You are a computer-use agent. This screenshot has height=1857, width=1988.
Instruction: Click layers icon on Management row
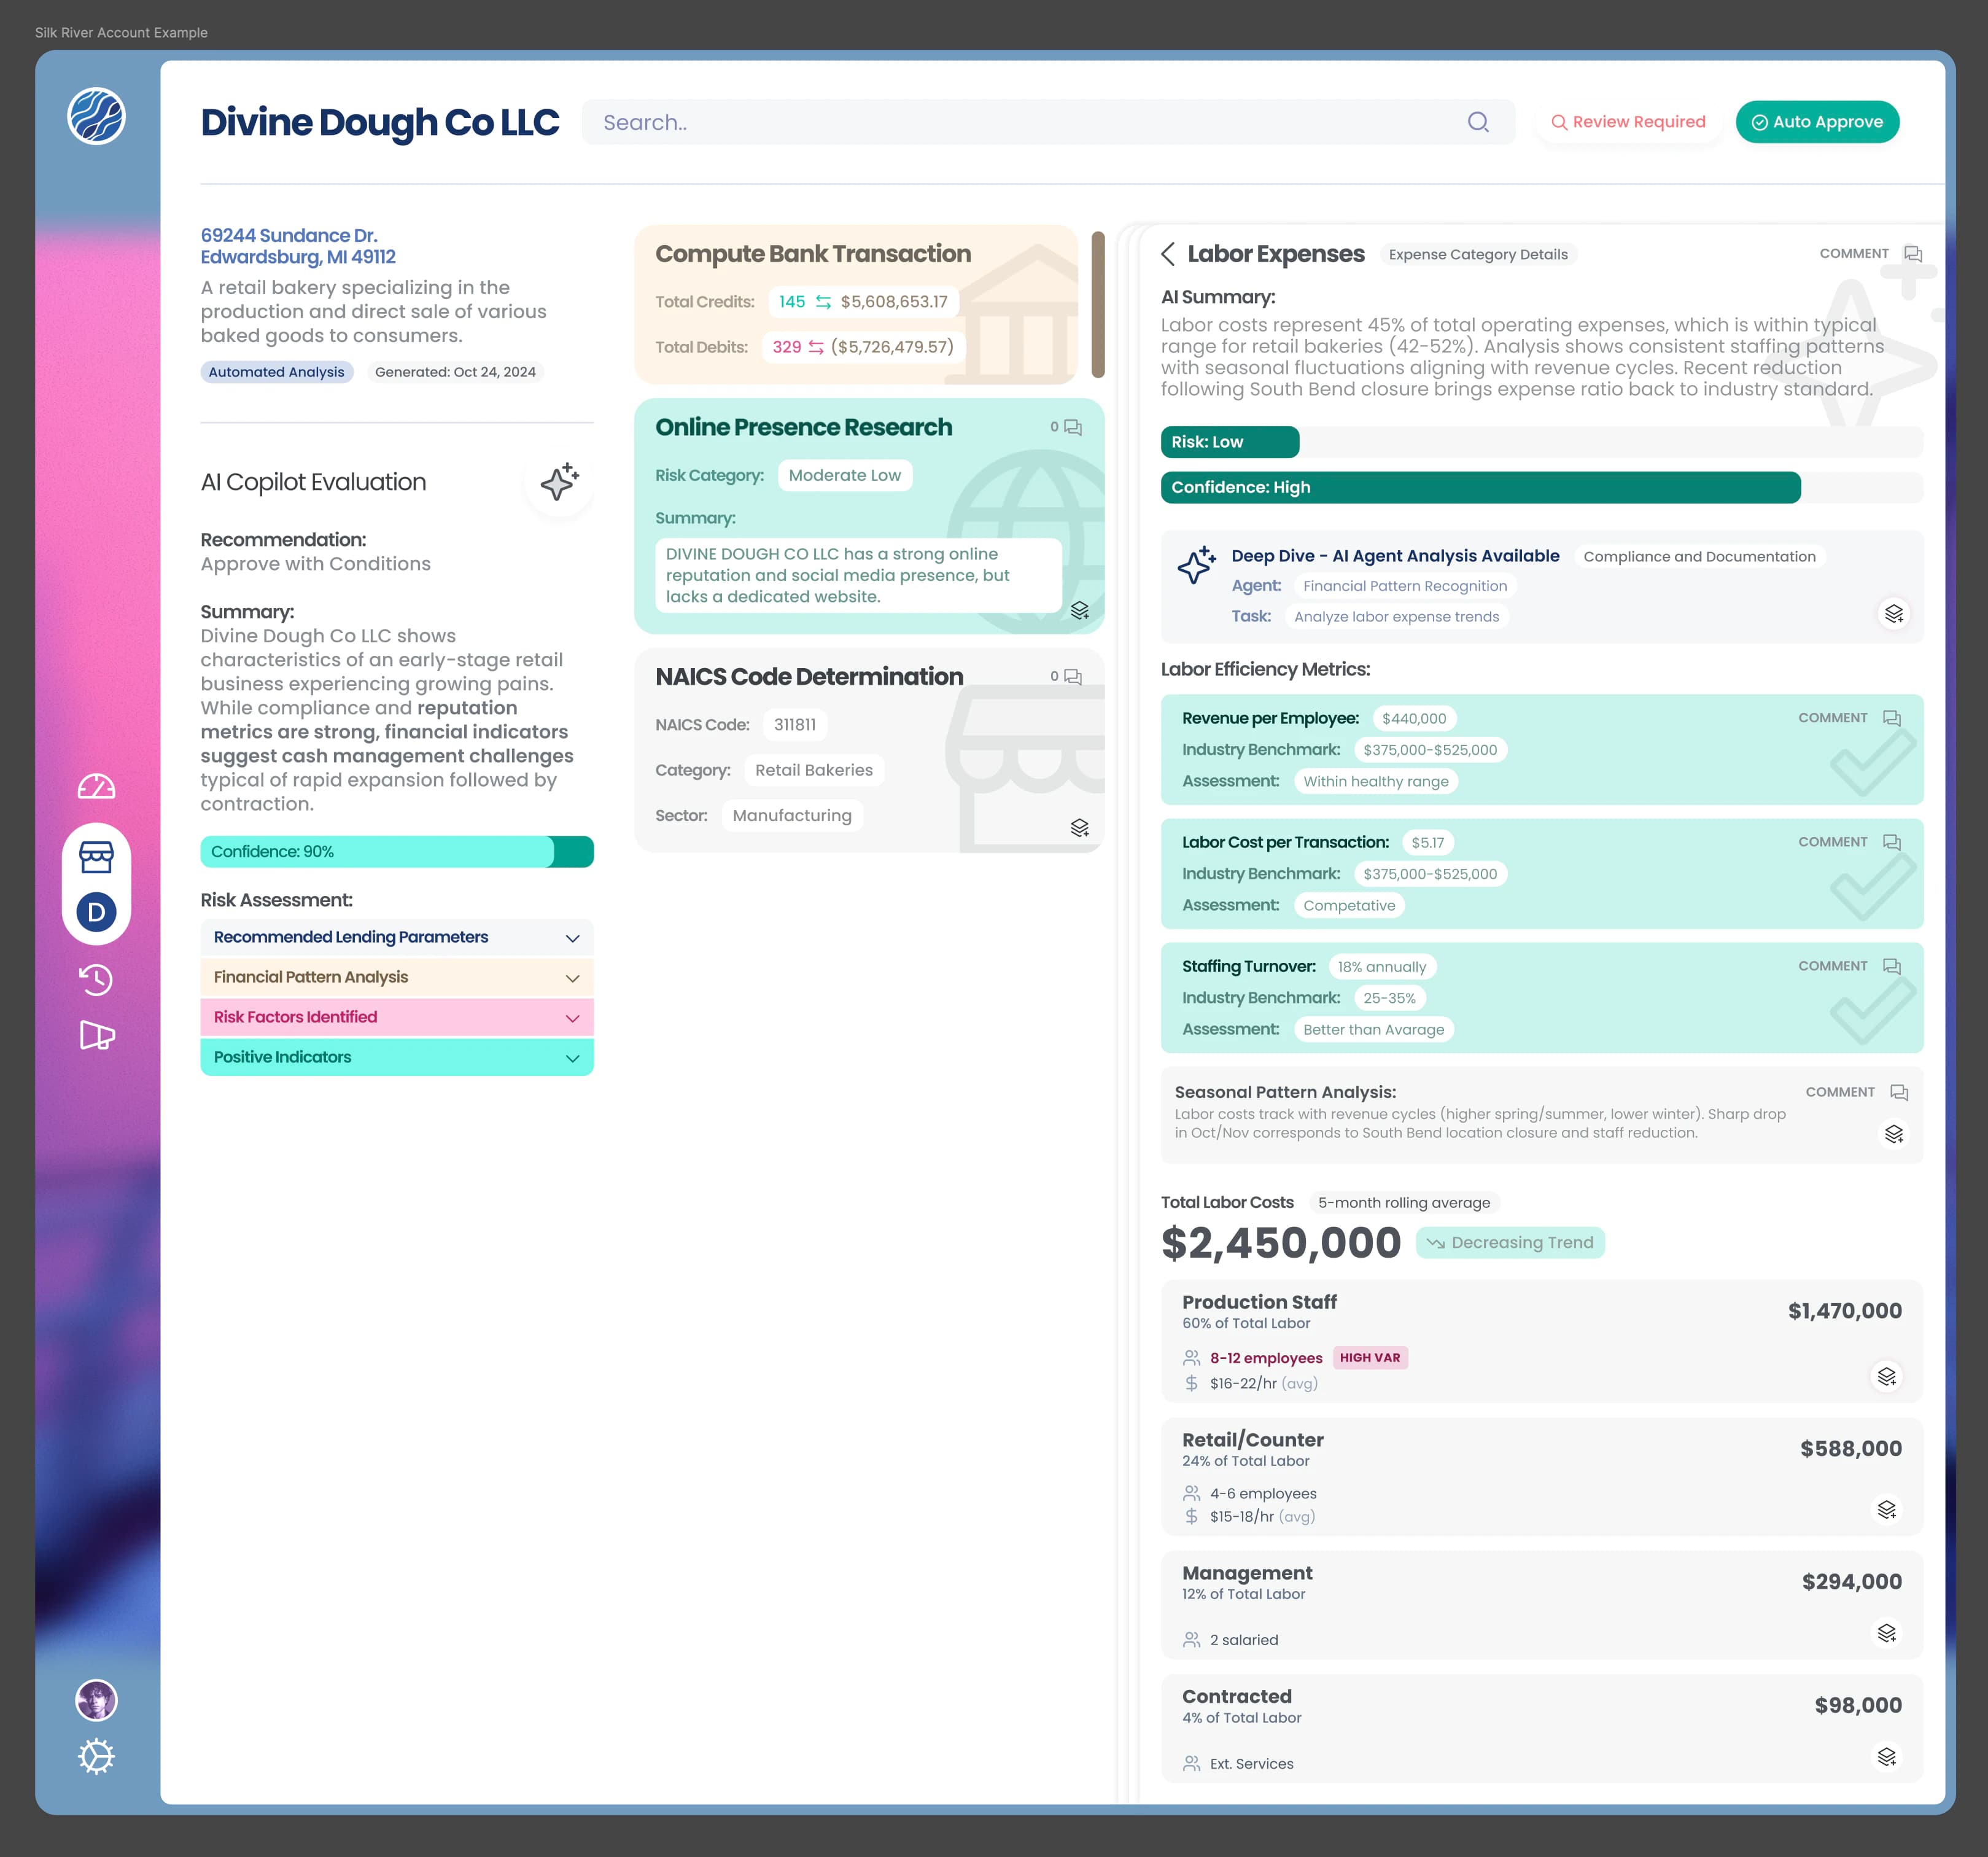(x=1887, y=1633)
